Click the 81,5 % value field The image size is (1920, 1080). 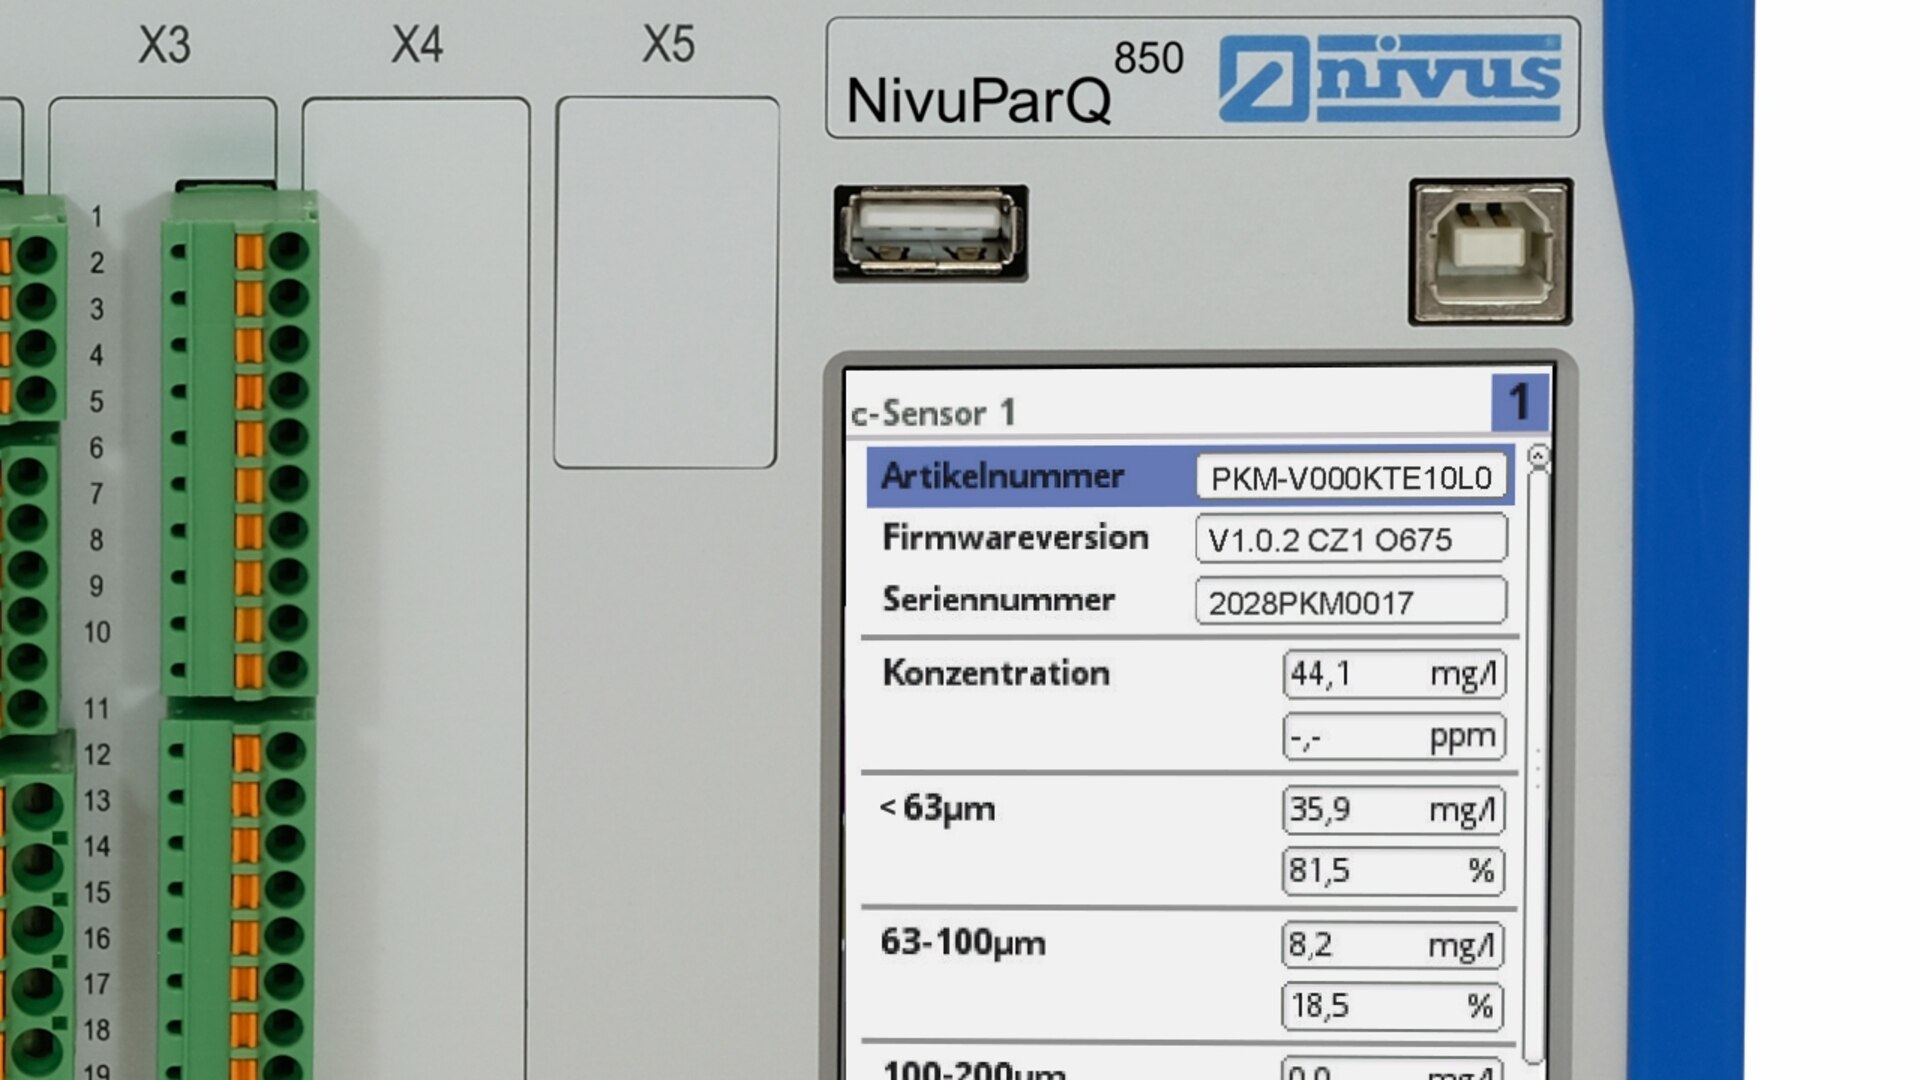pos(1393,870)
